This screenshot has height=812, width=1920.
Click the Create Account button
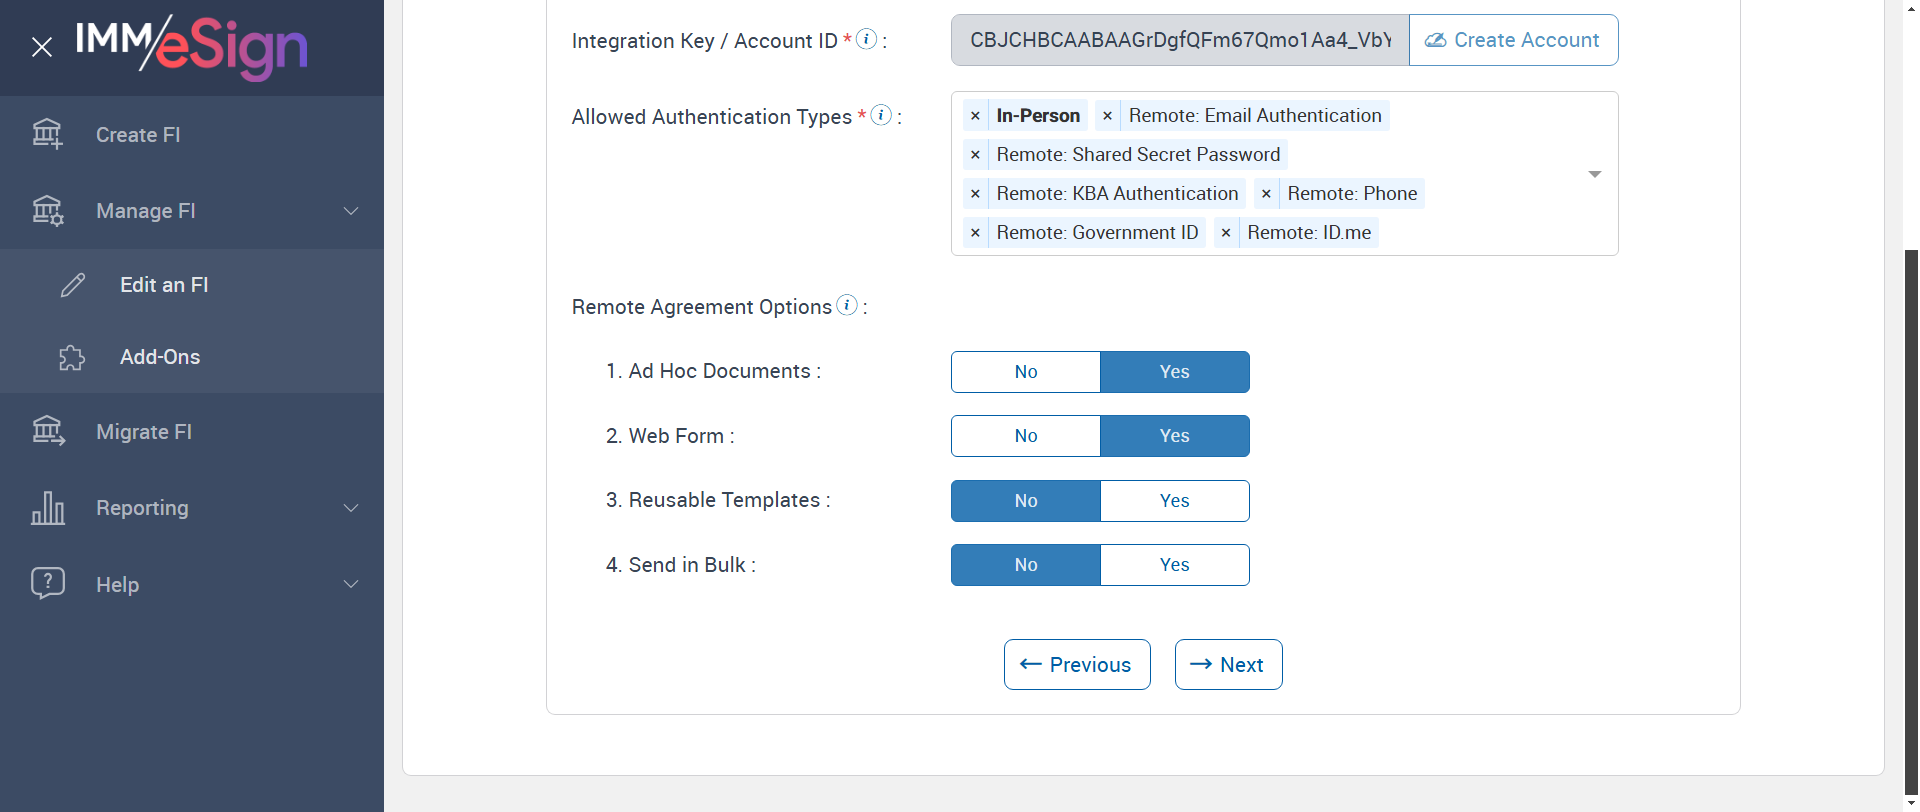click(x=1512, y=40)
